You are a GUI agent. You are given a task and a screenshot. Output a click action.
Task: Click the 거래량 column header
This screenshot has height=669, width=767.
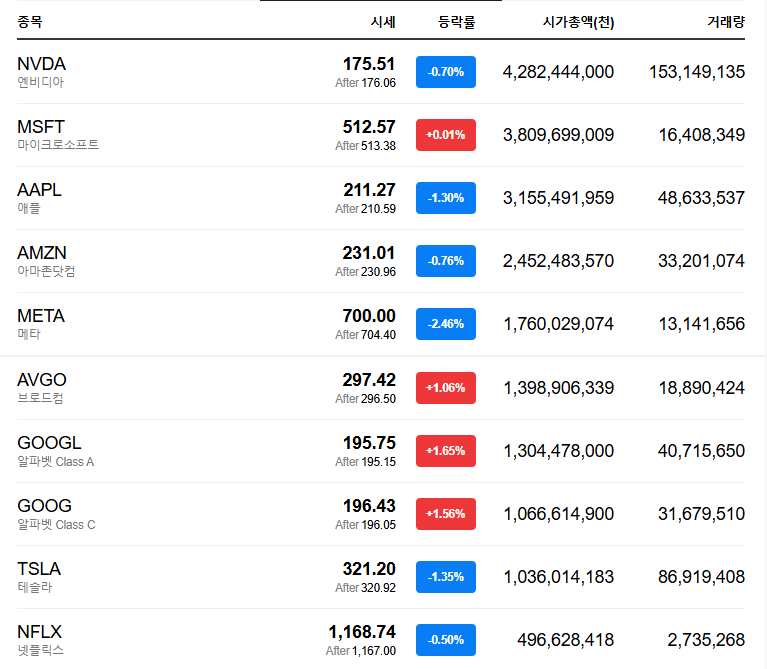point(726,22)
